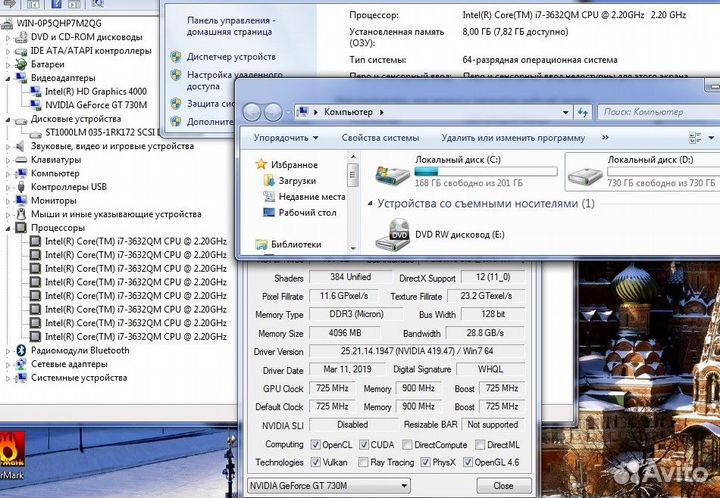
Task: Click the IDE ATA/ATAPI controllers icon
Action: tap(21, 51)
